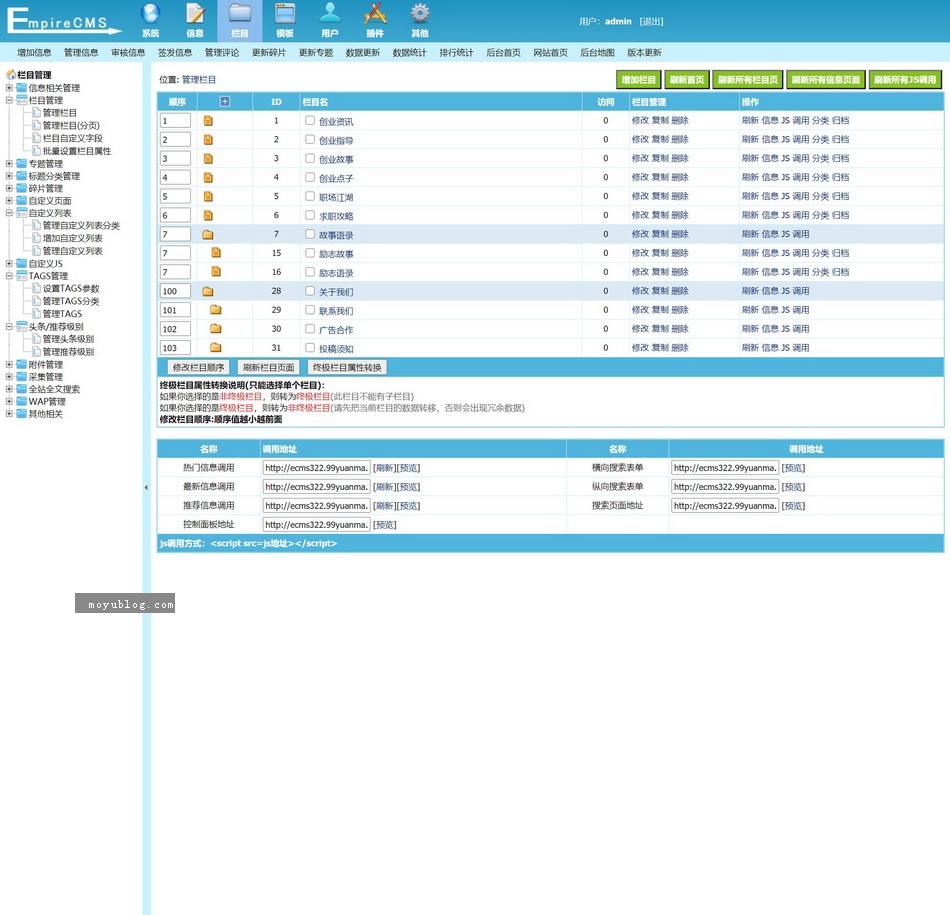Click the green 增加栏目 button

pos(639,79)
